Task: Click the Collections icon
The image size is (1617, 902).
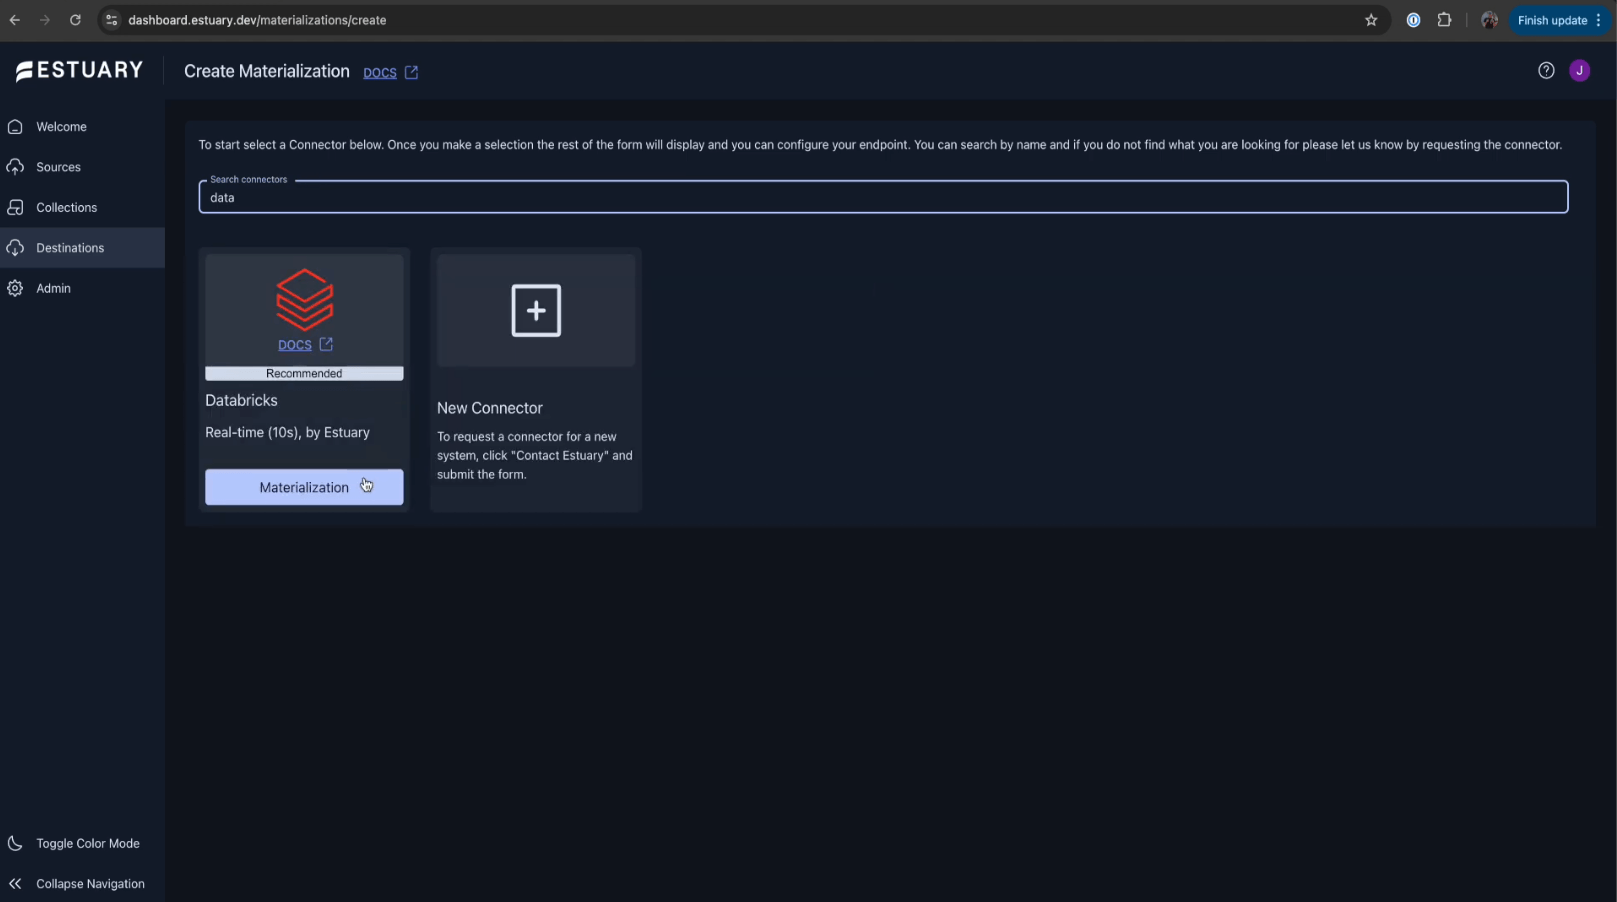Action: pyautogui.click(x=15, y=207)
